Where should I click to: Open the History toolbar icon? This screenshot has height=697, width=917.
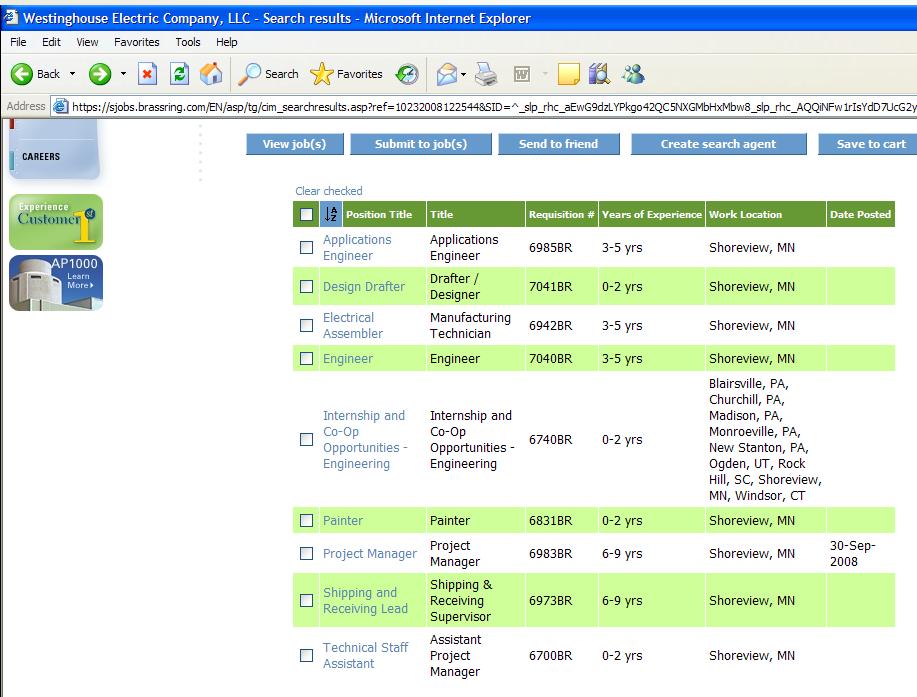point(407,74)
